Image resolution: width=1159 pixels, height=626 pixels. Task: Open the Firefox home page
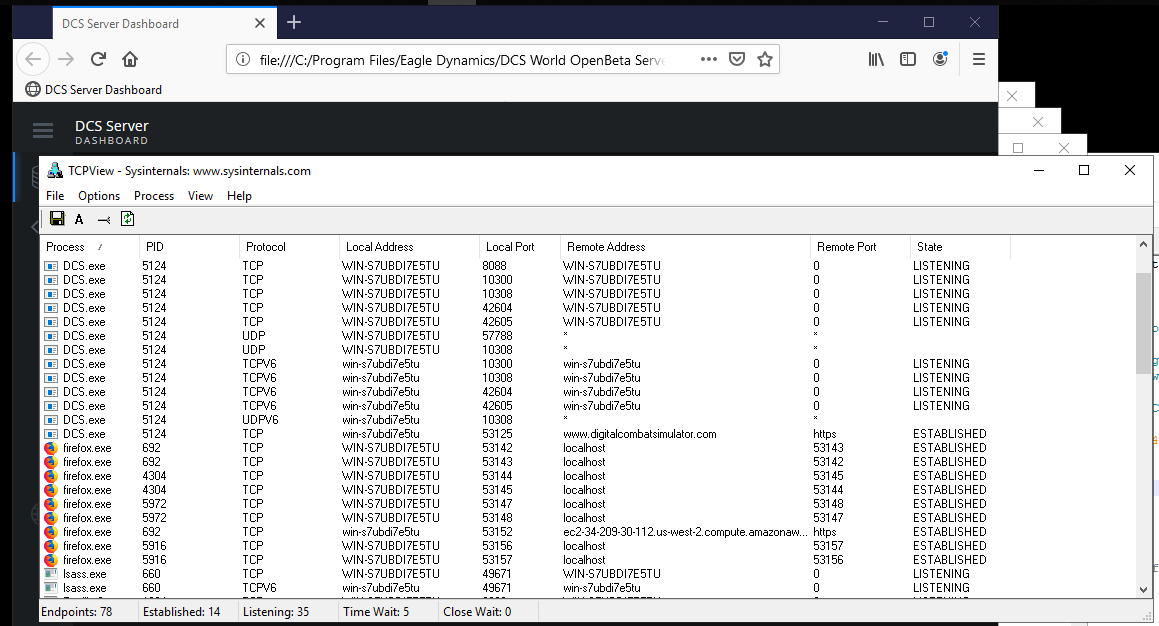pos(130,59)
